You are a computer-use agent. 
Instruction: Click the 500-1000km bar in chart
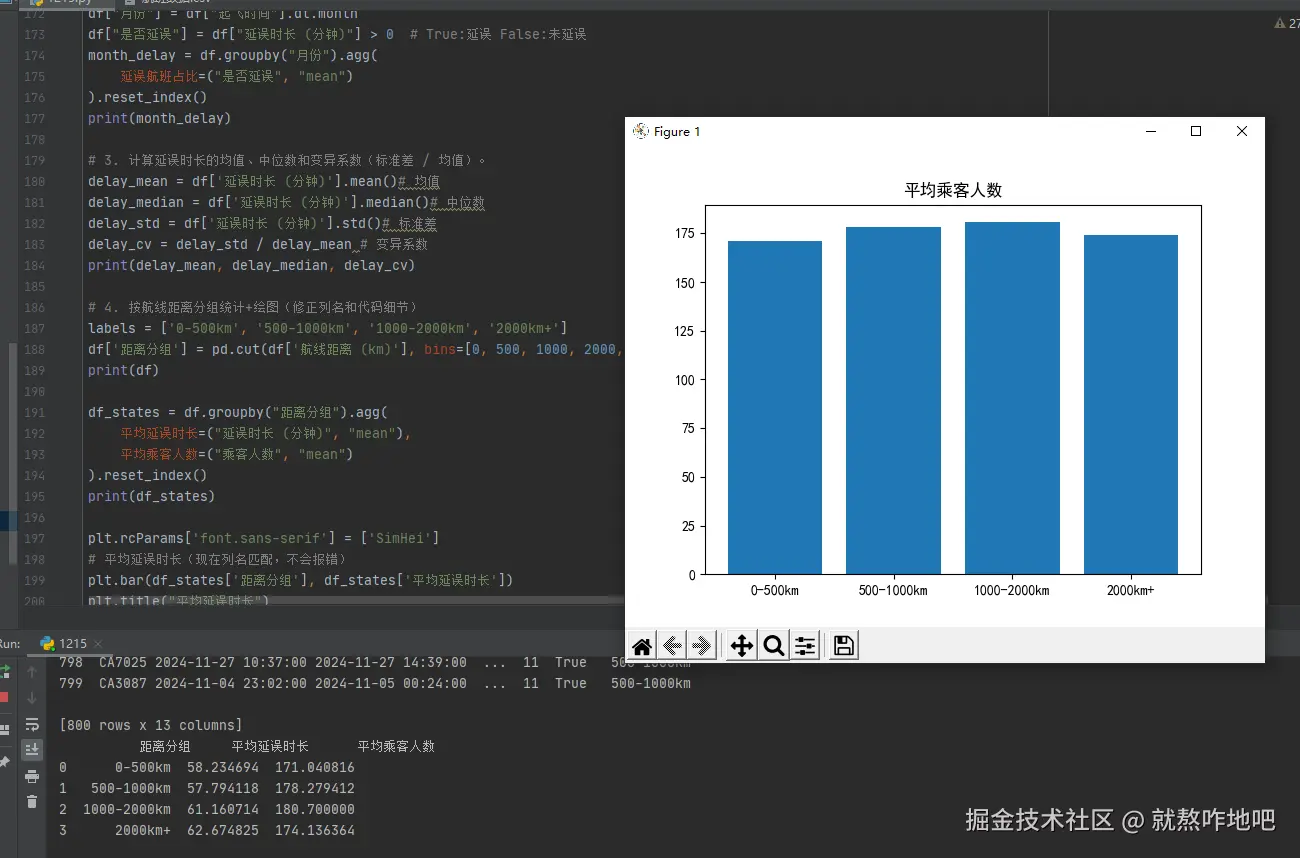(x=893, y=400)
